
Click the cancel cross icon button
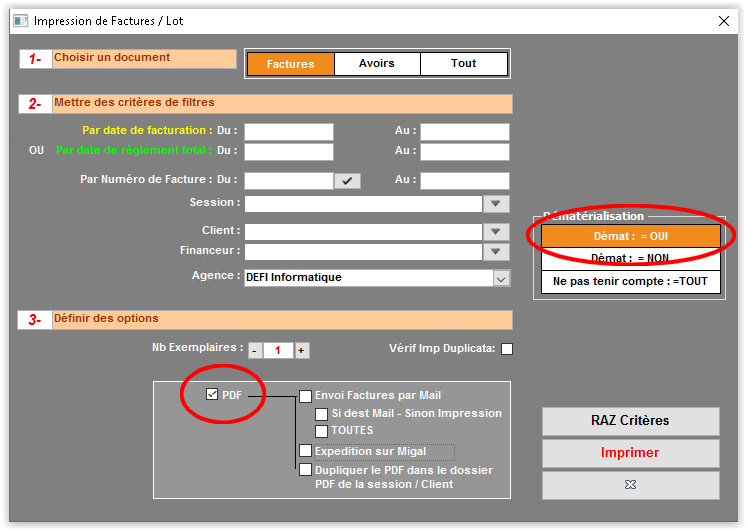pyautogui.click(x=630, y=485)
